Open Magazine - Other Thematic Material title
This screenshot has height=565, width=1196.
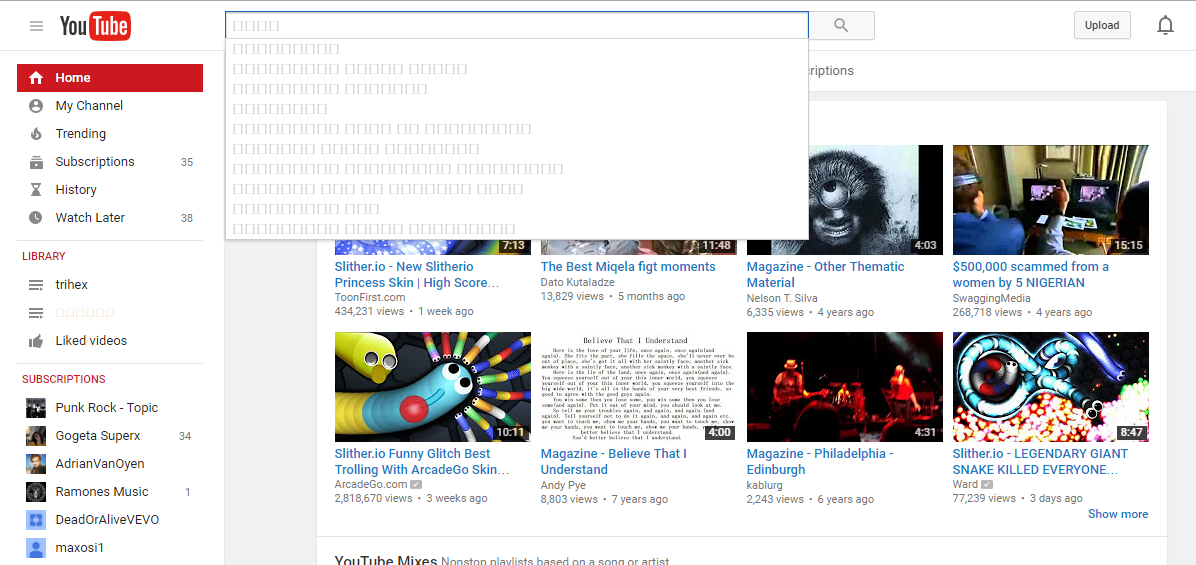[x=825, y=274]
